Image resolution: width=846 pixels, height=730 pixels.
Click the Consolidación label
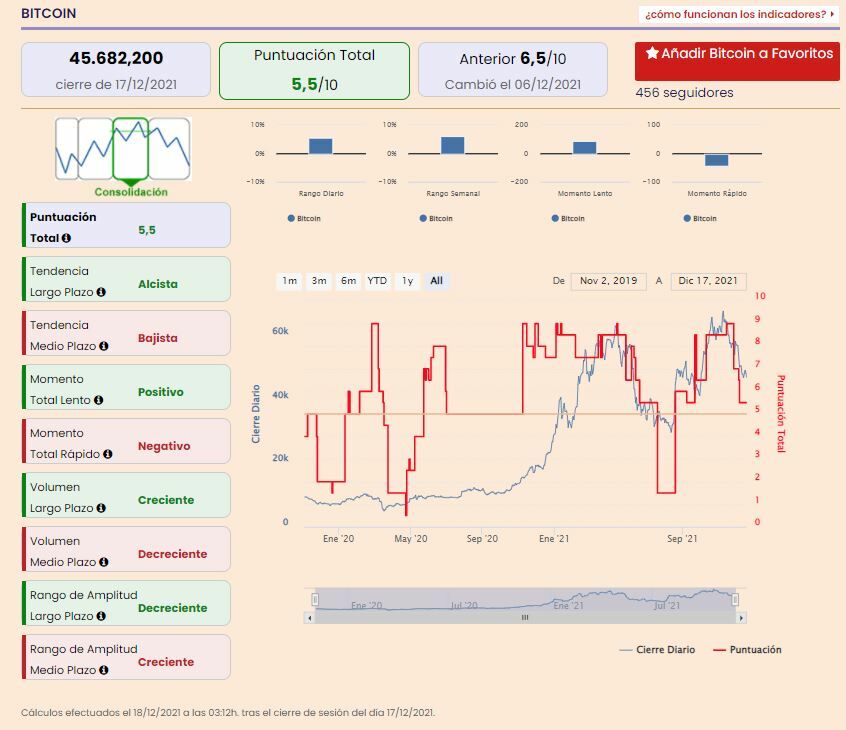(x=131, y=192)
